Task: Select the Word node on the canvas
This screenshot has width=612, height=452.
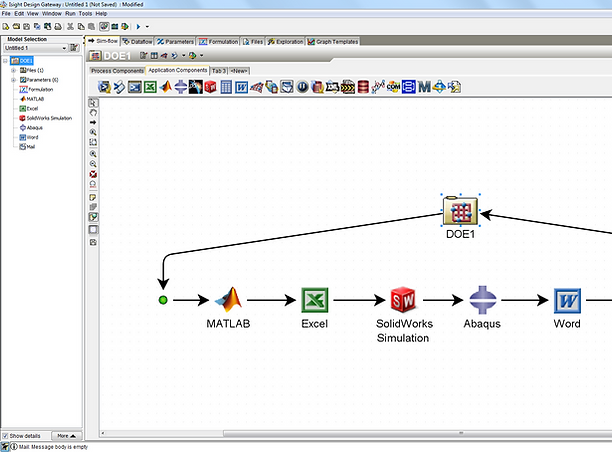Action: point(567,301)
